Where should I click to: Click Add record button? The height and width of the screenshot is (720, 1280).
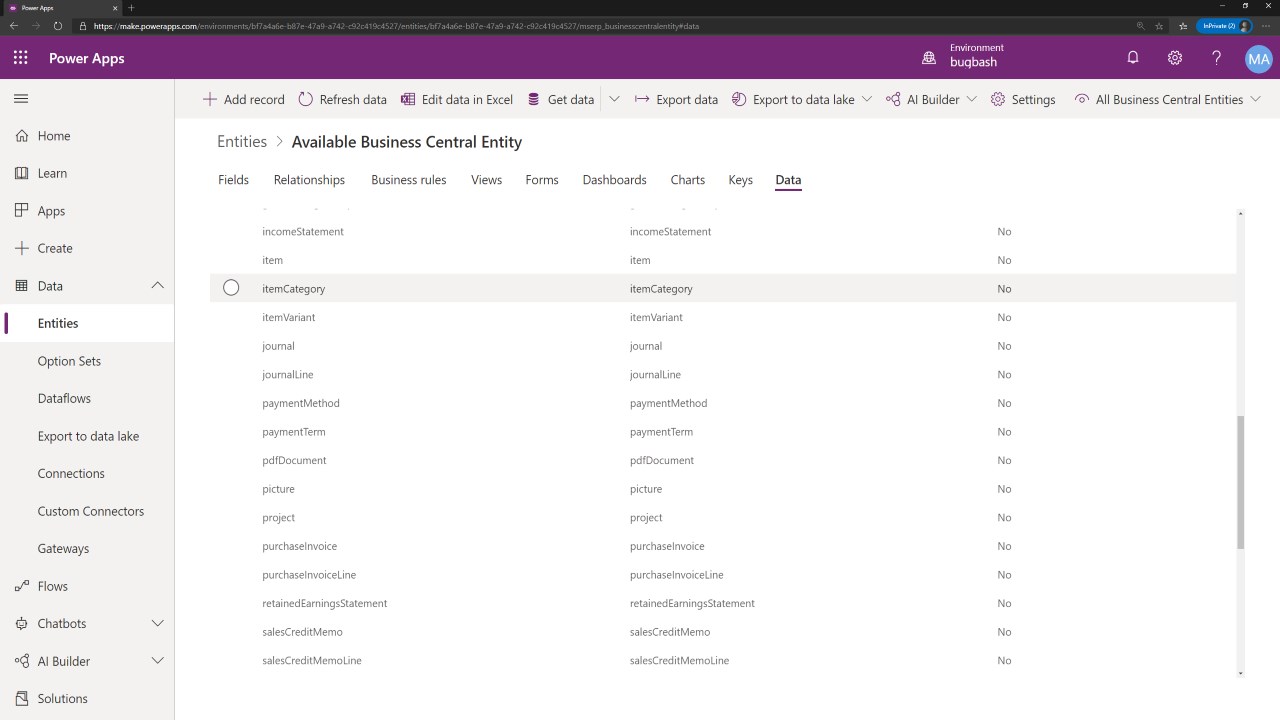click(243, 99)
